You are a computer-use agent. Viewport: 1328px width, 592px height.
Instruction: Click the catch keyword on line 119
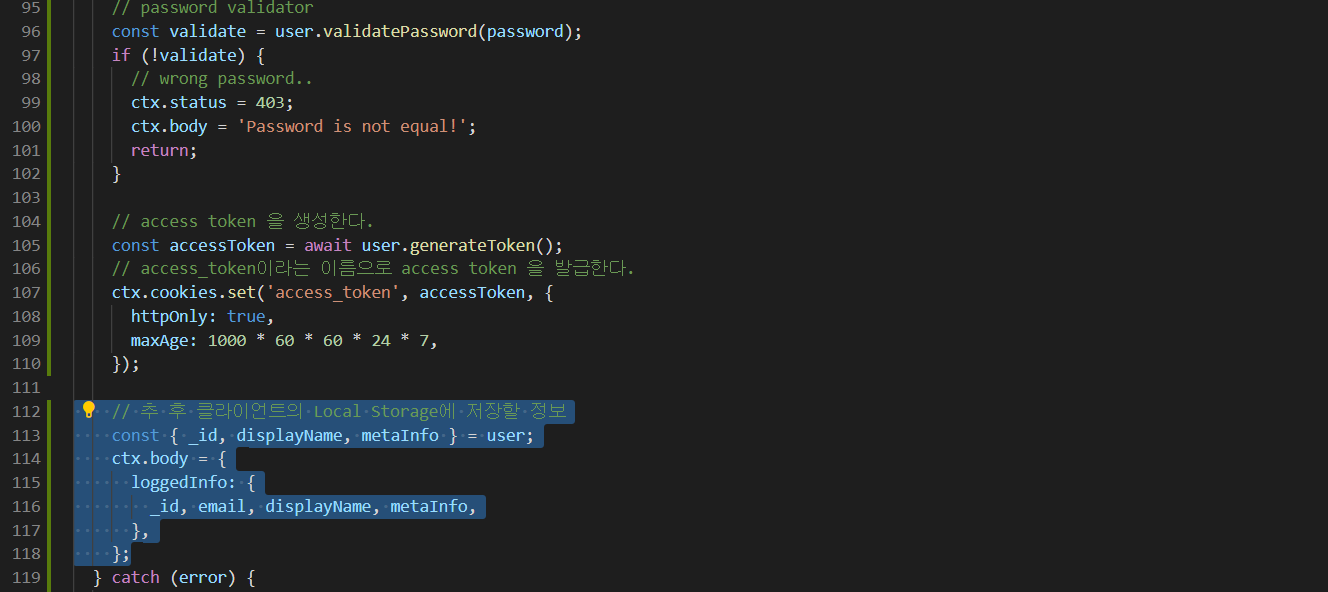pos(135,577)
